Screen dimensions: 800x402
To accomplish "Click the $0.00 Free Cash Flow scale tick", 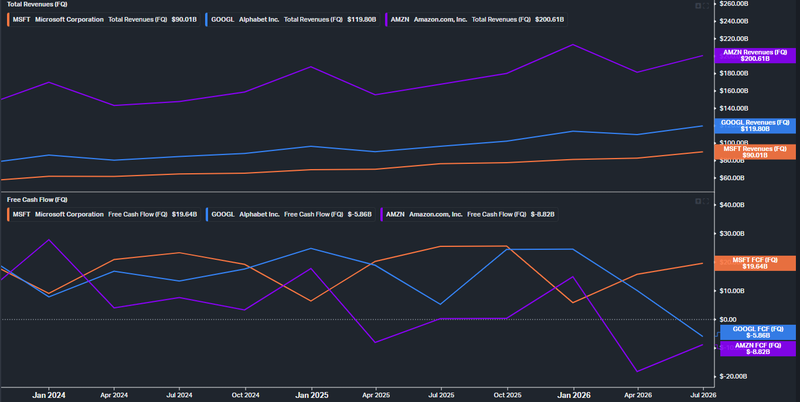I will point(728,319).
